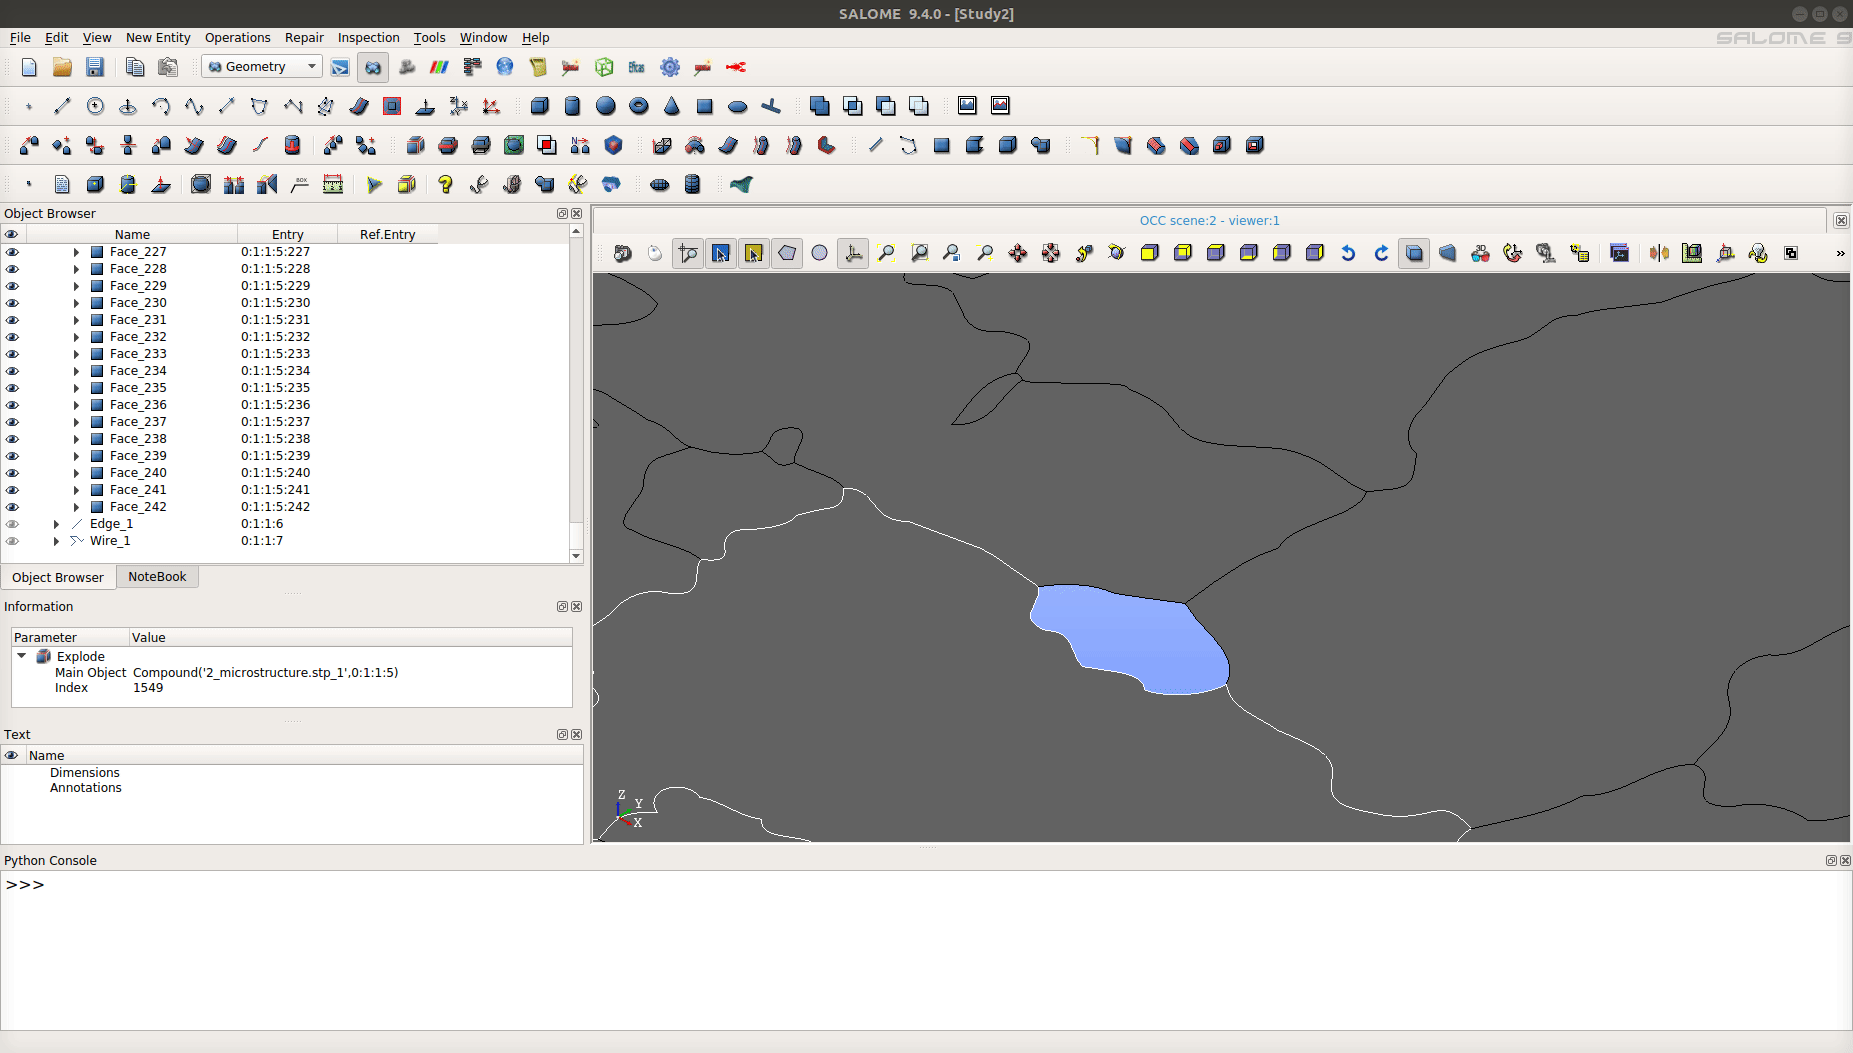The image size is (1853, 1053).
Task: Open the New Entity menu
Action: tap(158, 38)
